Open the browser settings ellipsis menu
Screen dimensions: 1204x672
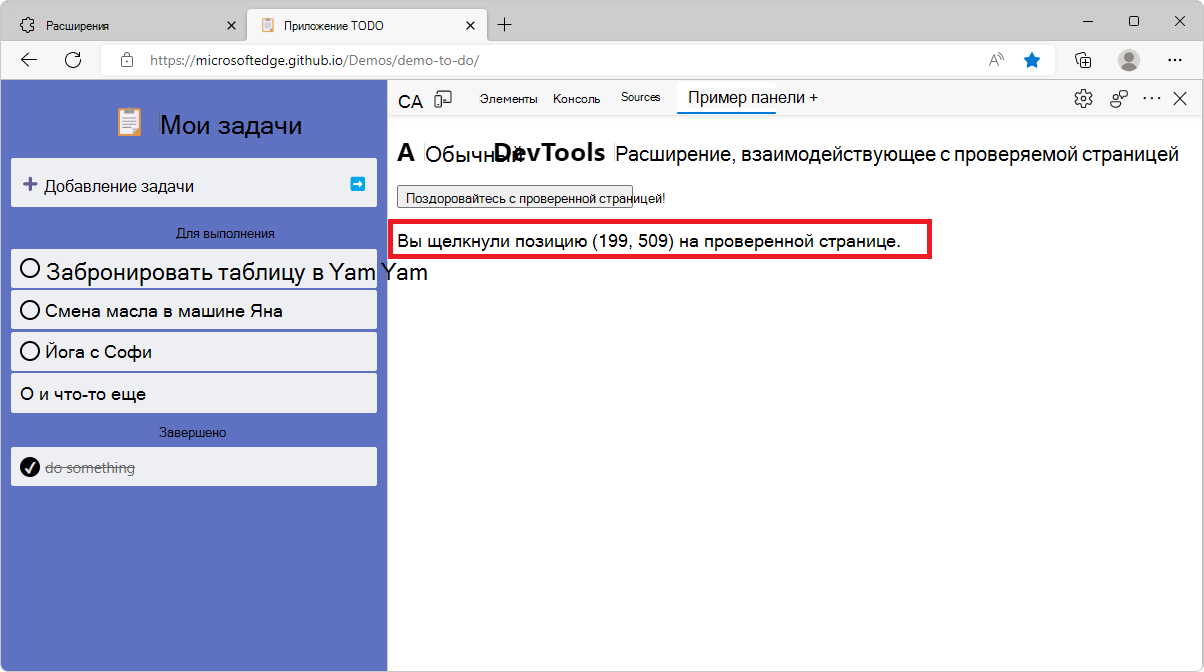click(1175, 60)
